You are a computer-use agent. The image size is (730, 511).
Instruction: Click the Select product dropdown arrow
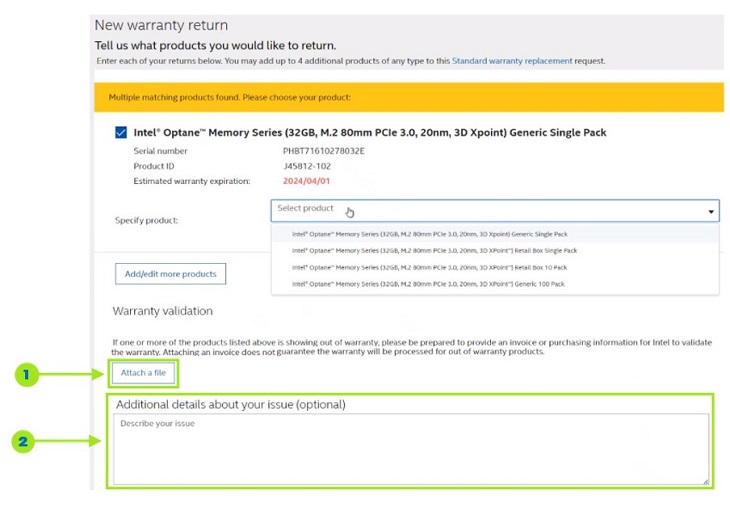click(711, 211)
